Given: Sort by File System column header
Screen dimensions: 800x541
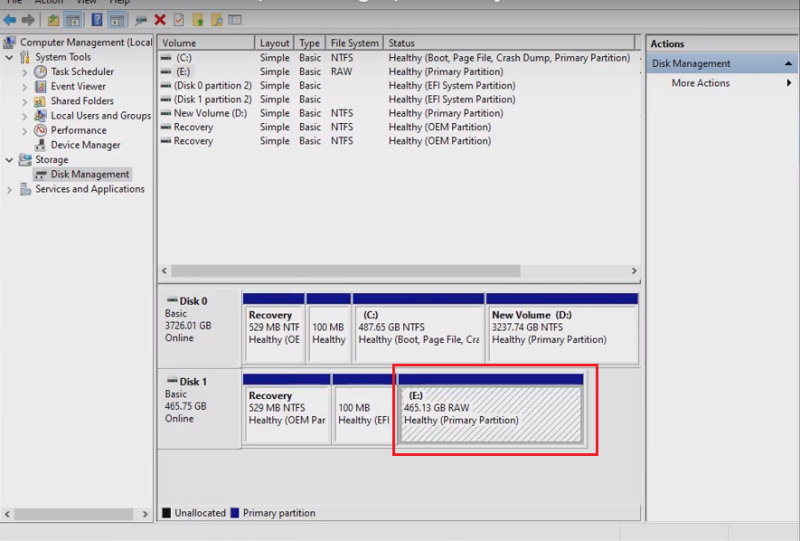Looking at the screenshot, I should pos(354,43).
